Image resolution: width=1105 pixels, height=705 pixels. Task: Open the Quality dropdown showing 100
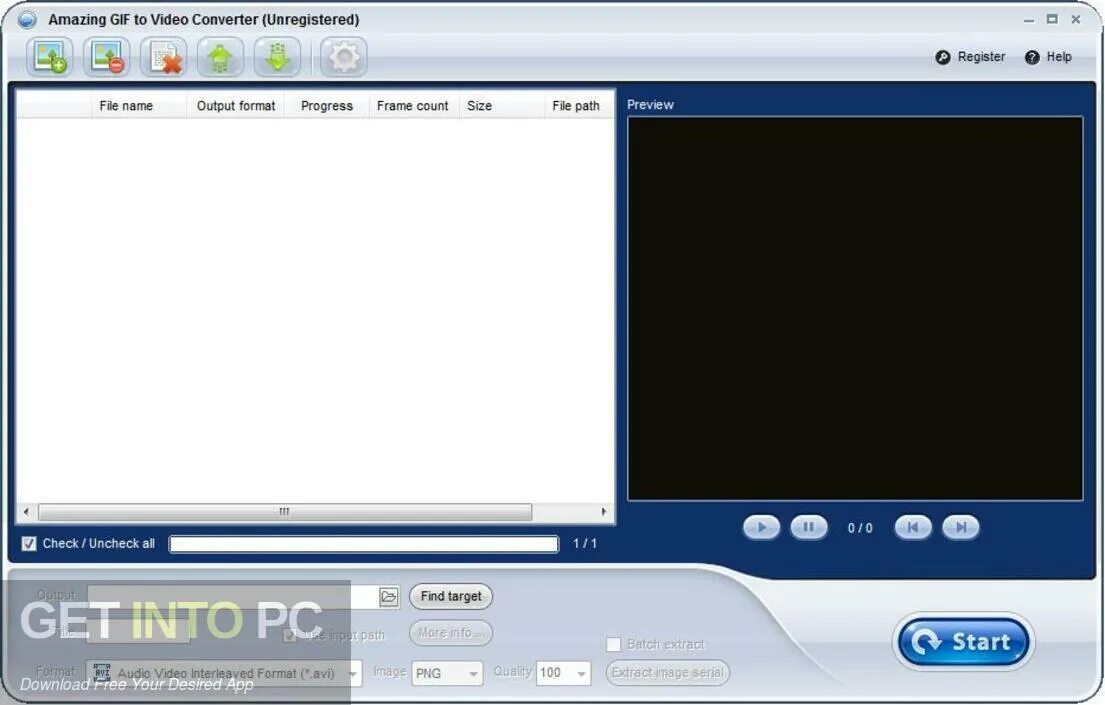tap(563, 673)
